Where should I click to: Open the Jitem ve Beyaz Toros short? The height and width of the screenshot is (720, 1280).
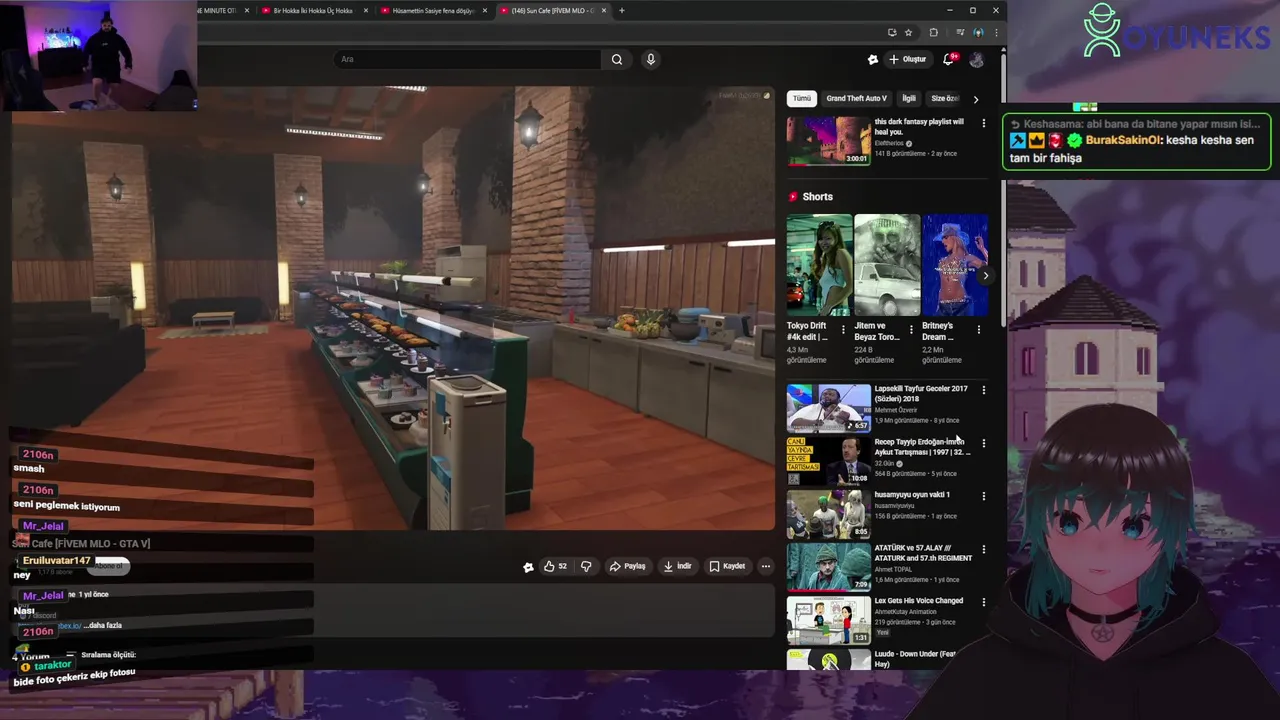[887, 265]
